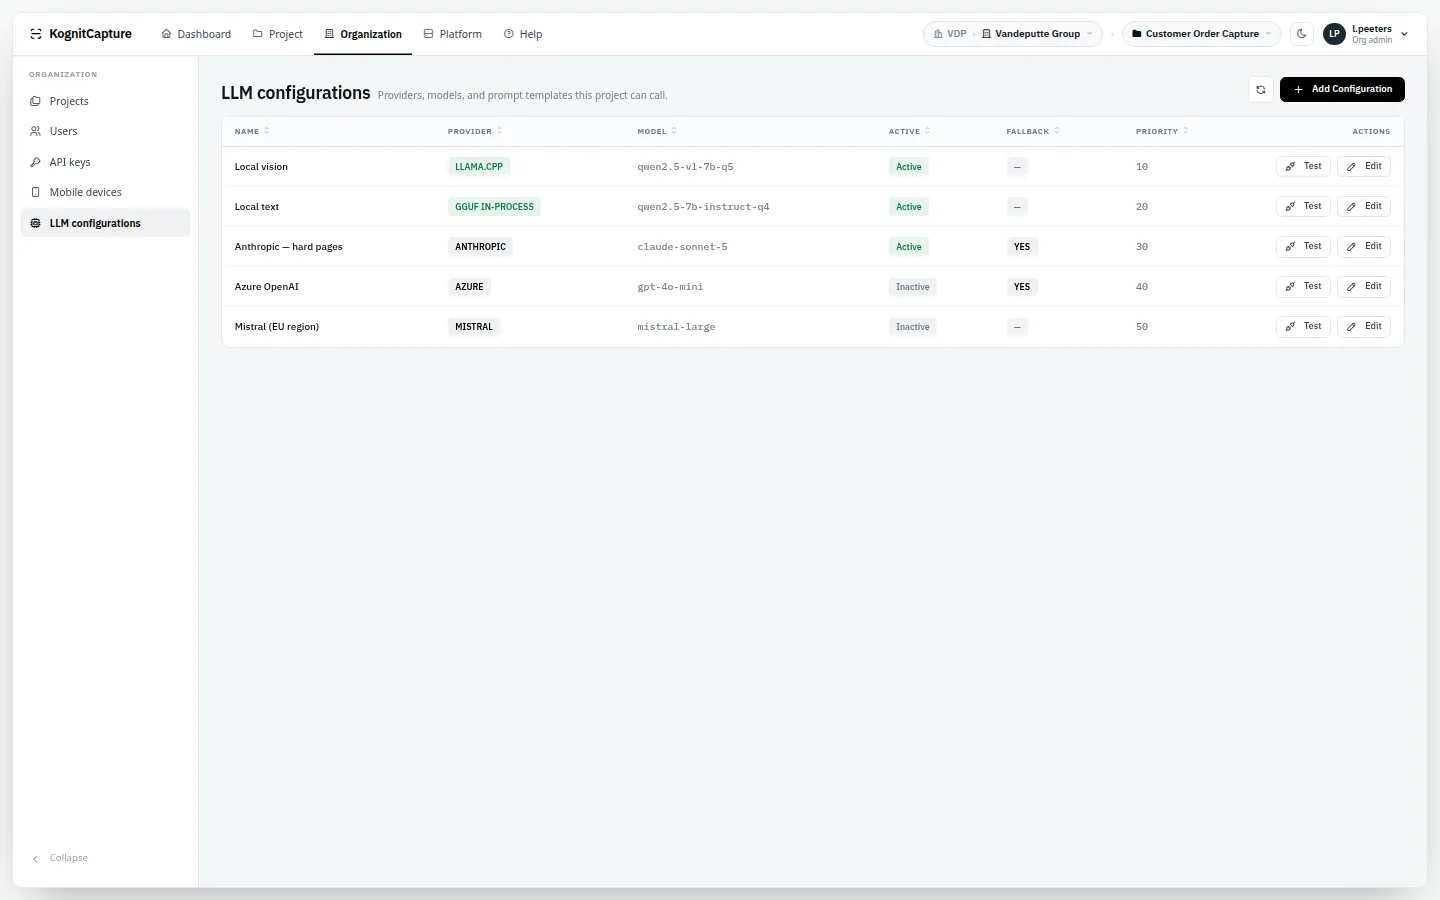Collapse the sidebar
This screenshot has height=900, width=1440.
[x=60, y=858]
